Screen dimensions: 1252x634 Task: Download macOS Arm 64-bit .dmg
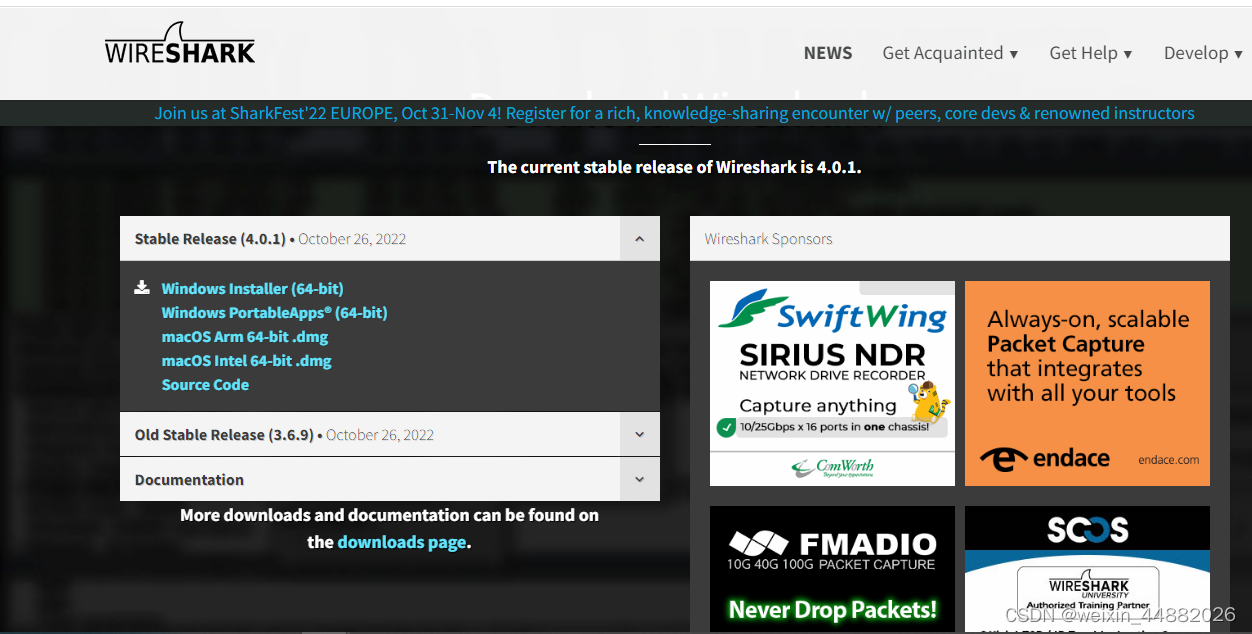(245, 336)
